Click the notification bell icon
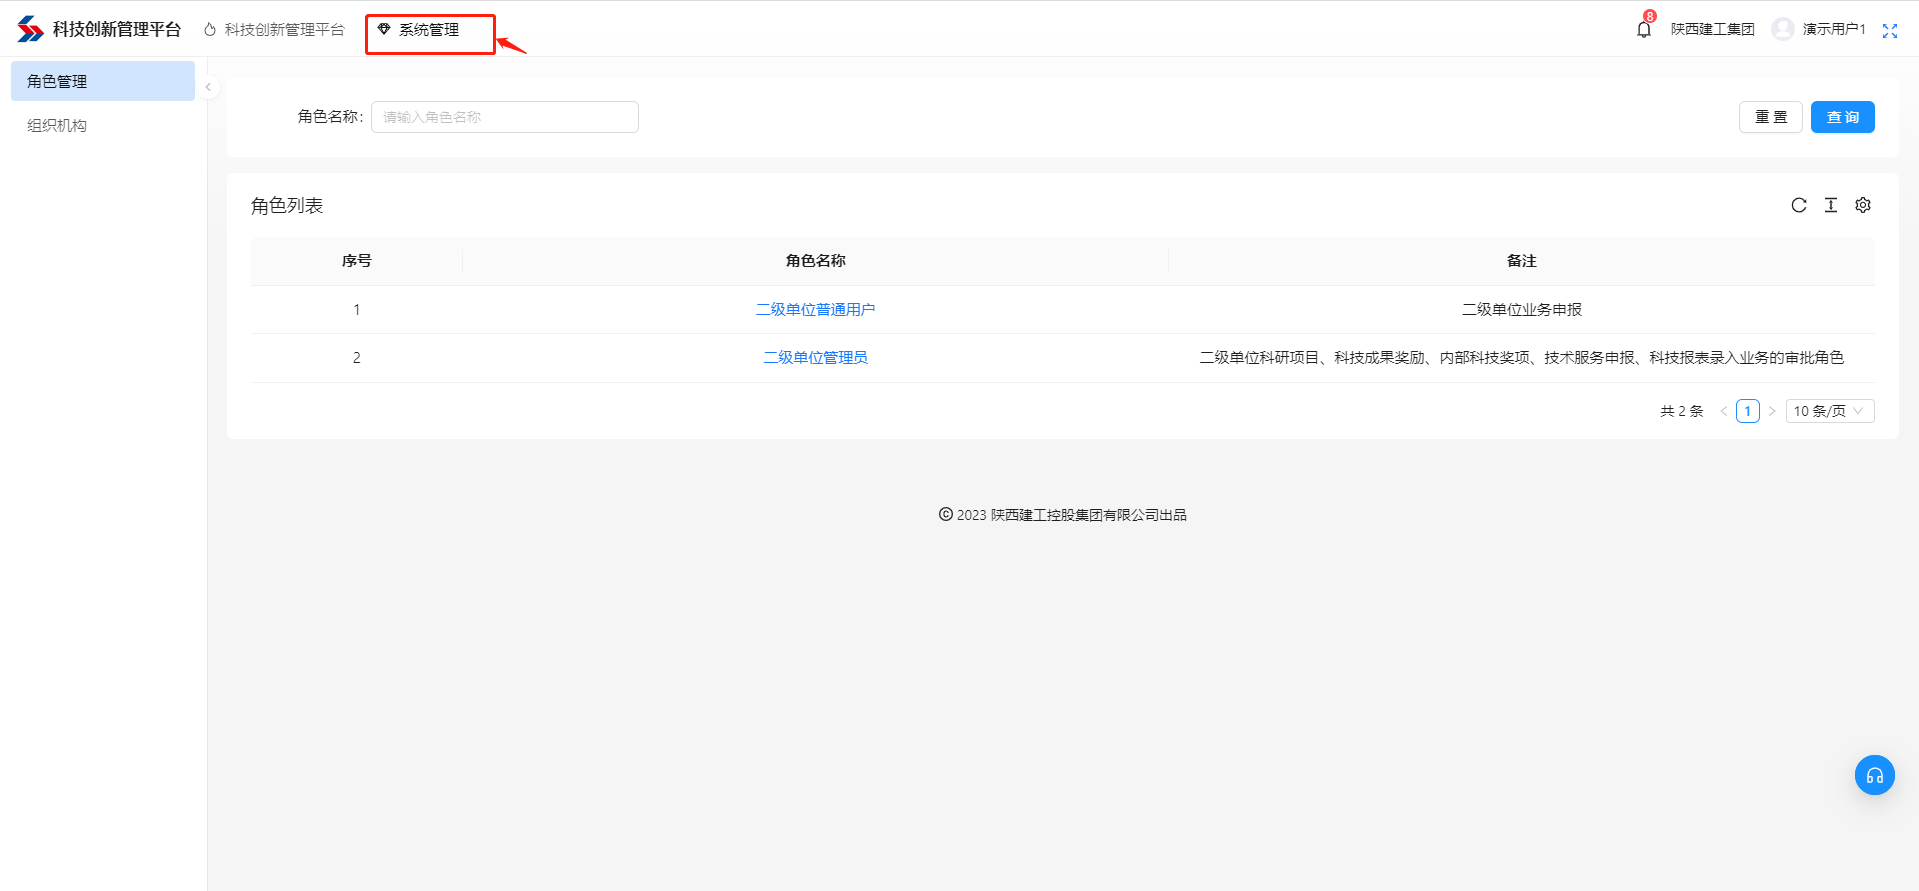The image size is (1919, 891). (1643, 29)
